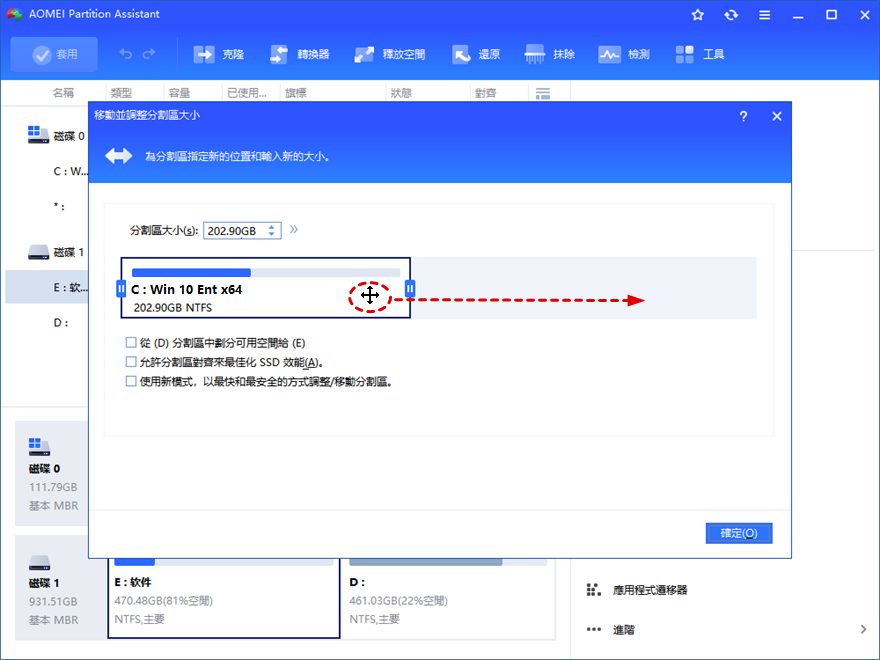This screenshot has height=660, width=880.
Task: Click the left resize handle of C partition
Action: coord(121,288)
